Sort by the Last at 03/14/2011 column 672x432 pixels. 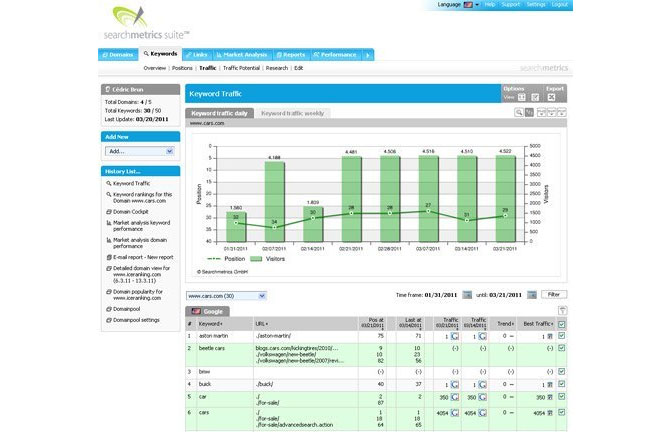(410, 324)
